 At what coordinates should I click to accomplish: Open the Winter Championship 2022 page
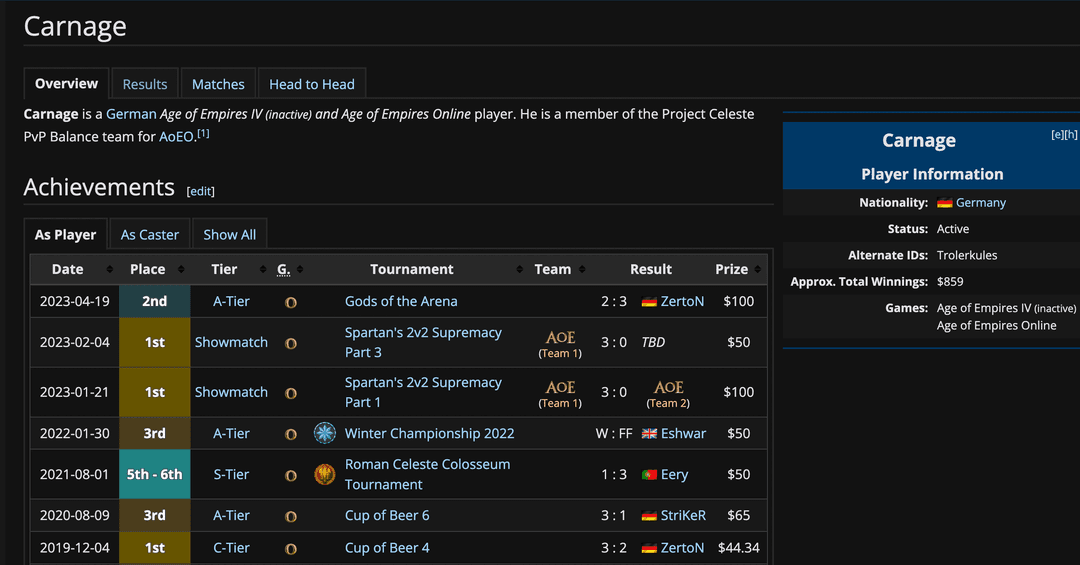(429, 433)
